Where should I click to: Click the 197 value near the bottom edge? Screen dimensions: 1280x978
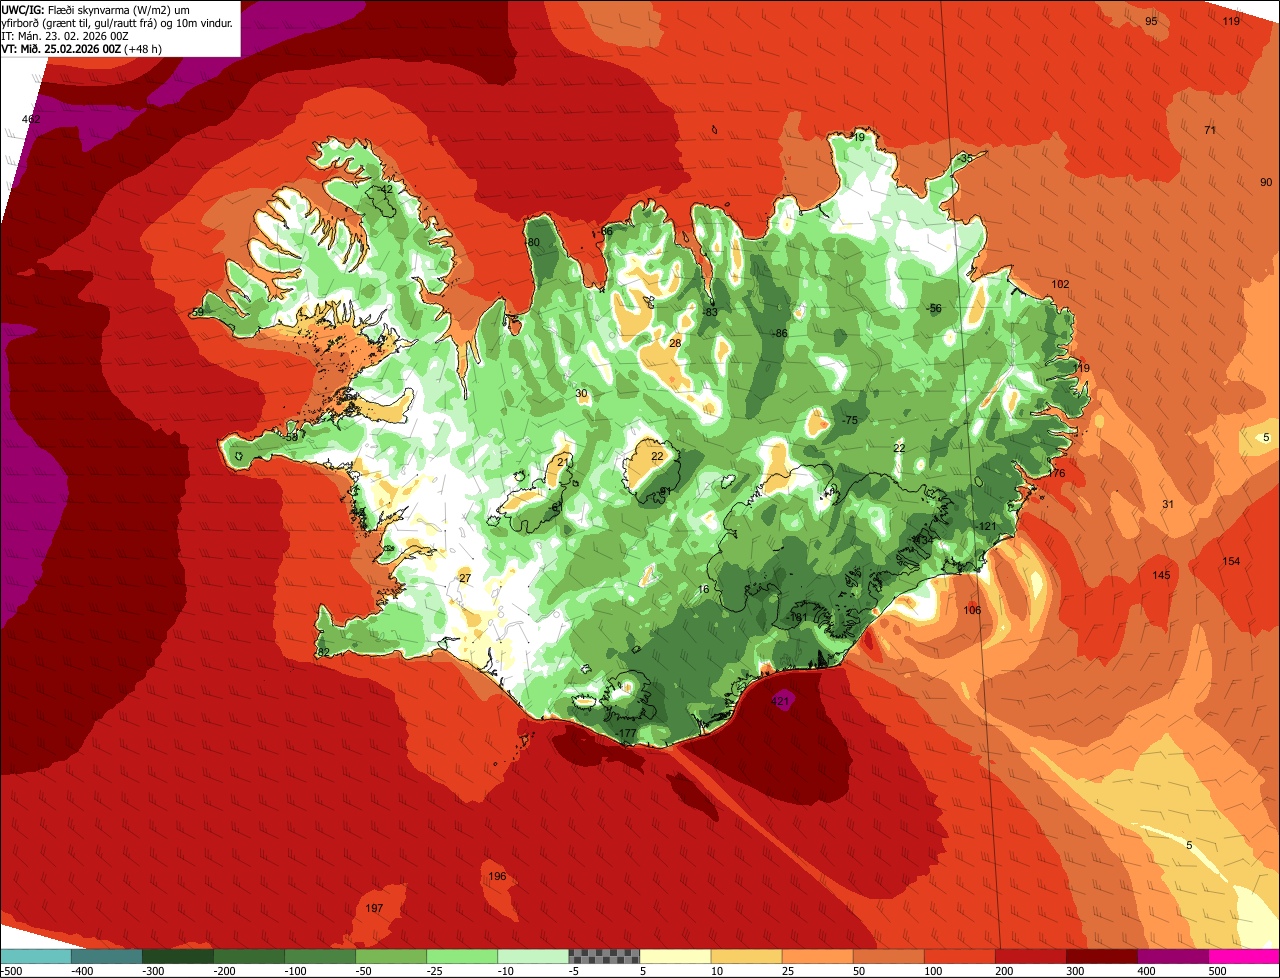pos(374,908)
